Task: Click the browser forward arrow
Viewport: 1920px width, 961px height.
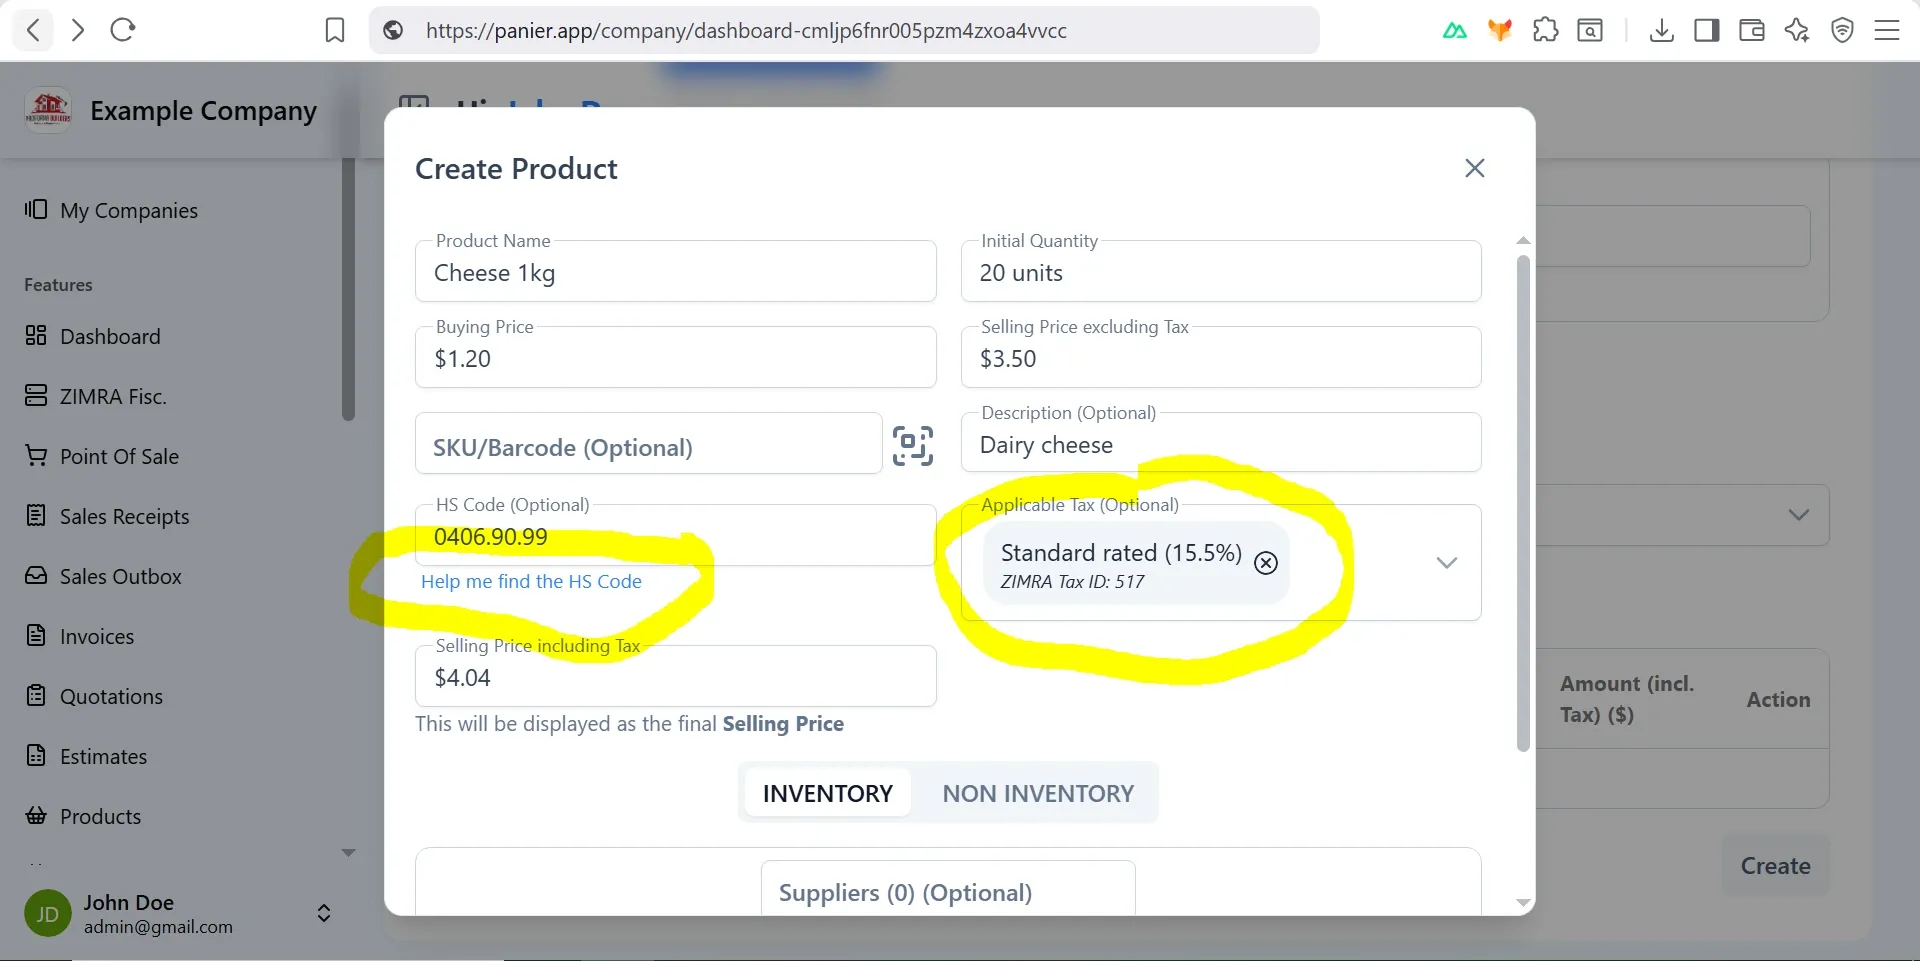Action: 78,30
